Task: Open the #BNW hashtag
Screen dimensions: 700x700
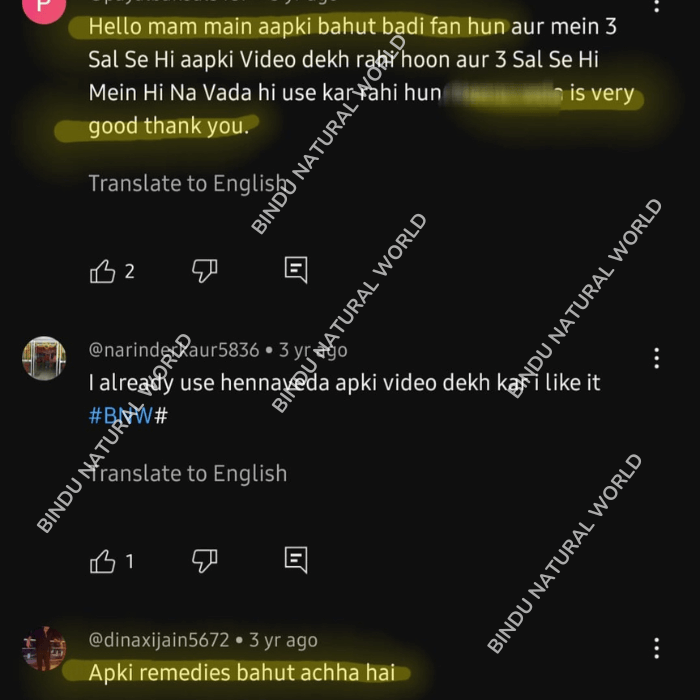Action: pyautogui.click(x=121, y=416)
